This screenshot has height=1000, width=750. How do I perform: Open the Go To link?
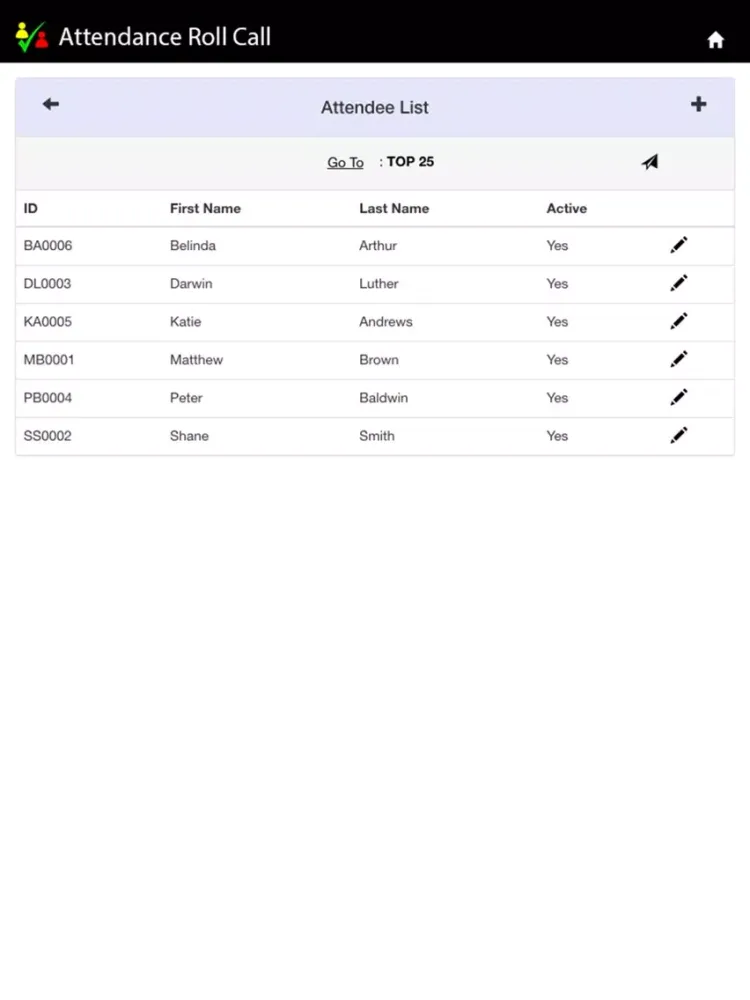[x=345, y=163]
